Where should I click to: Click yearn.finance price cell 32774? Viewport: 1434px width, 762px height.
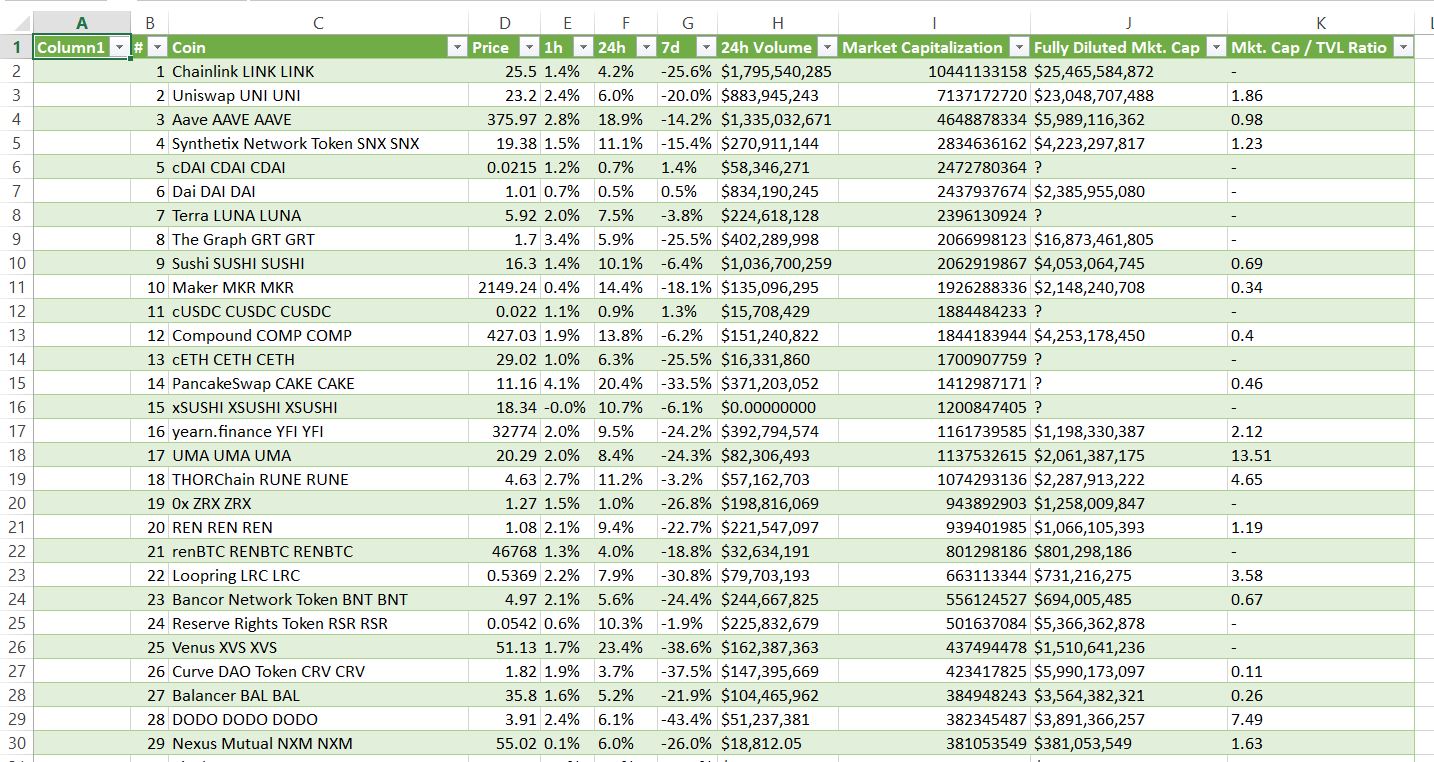coord(505,431)
